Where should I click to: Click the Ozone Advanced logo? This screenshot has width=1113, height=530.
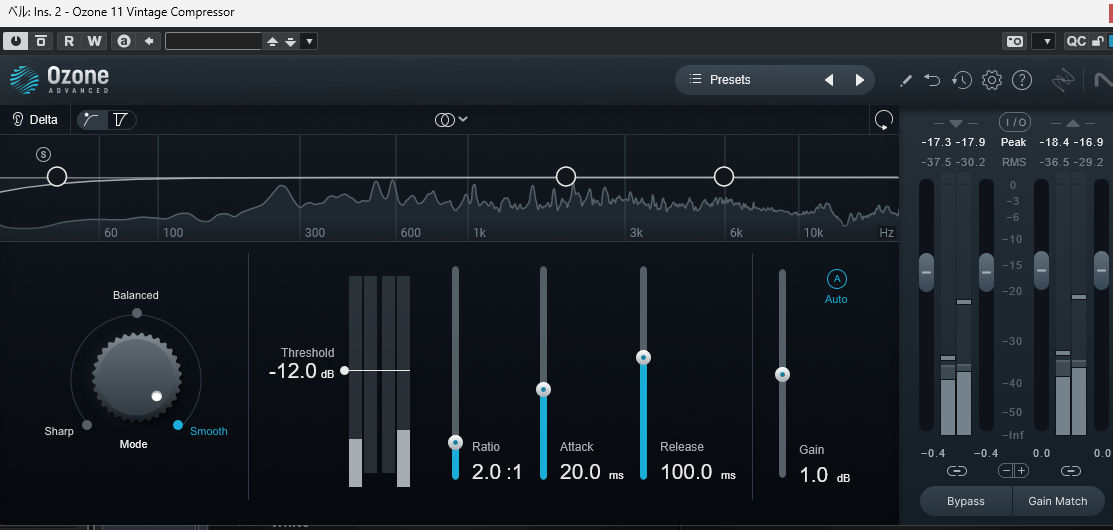60,79
